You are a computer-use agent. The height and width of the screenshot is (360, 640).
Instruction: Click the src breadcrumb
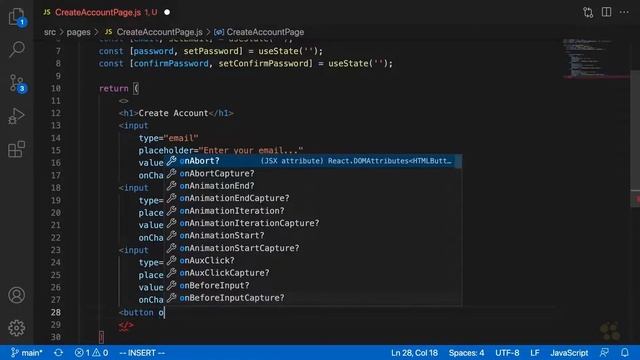pyautogui.click(x=50, y=32)
